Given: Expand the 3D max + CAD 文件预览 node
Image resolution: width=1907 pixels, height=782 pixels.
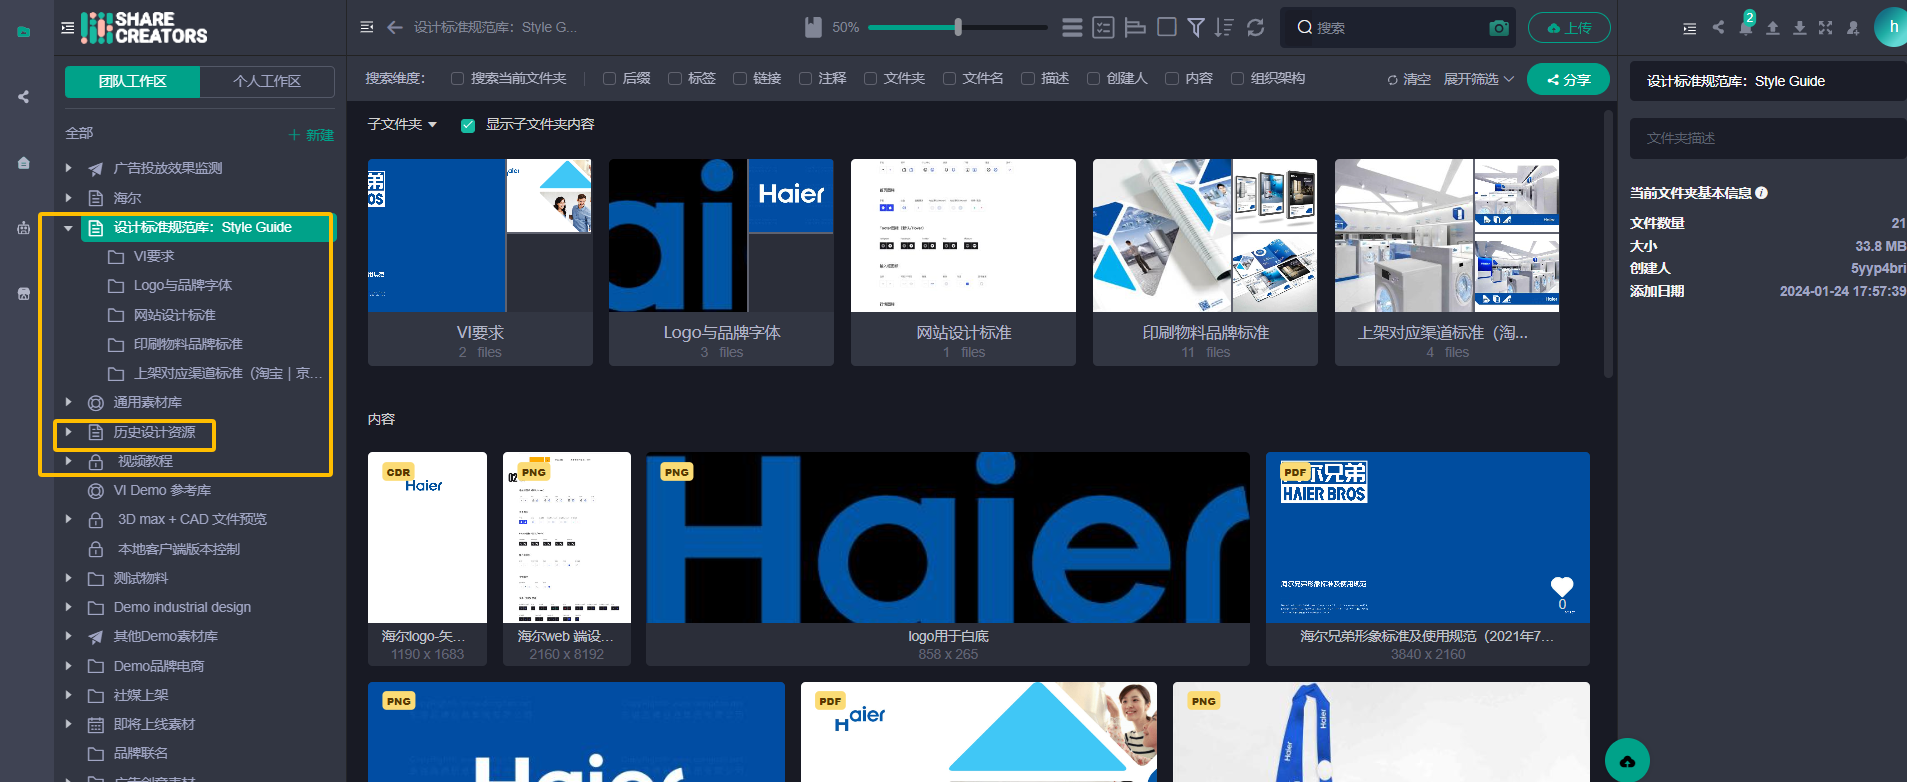Looking at the screenshot, I should tap(68, 519).
